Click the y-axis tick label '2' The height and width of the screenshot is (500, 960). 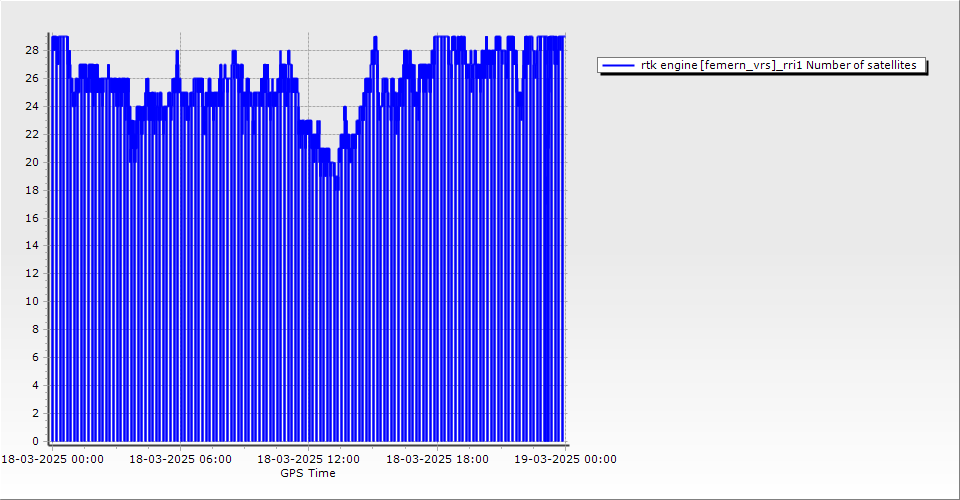point(36,413)
